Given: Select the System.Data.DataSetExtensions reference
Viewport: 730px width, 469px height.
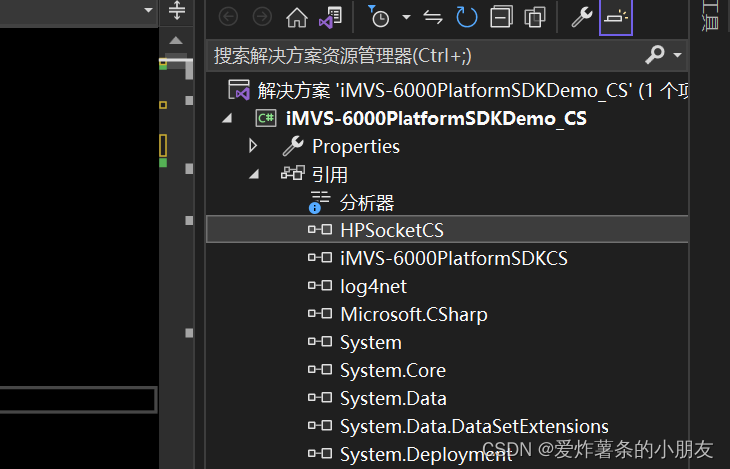Looking at the screenshot, I should (x=474, y=427).
